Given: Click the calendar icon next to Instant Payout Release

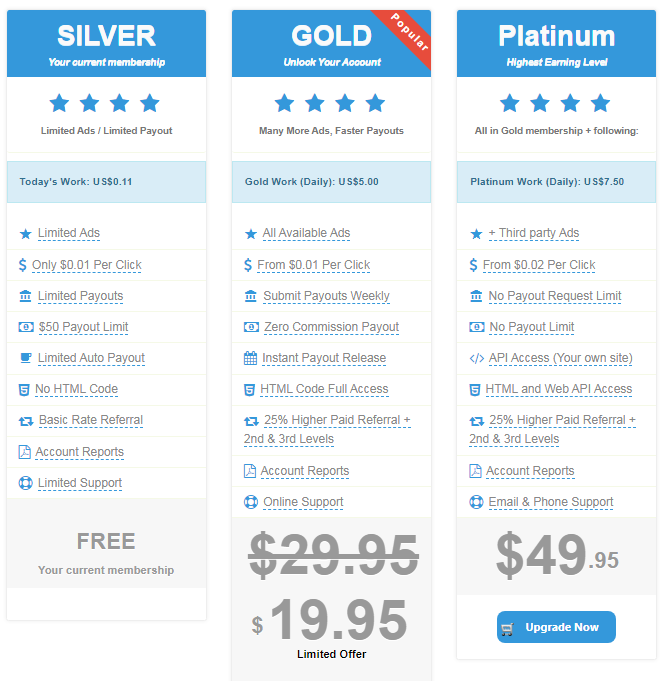Looking at the screenshot, I should (250, 358).
